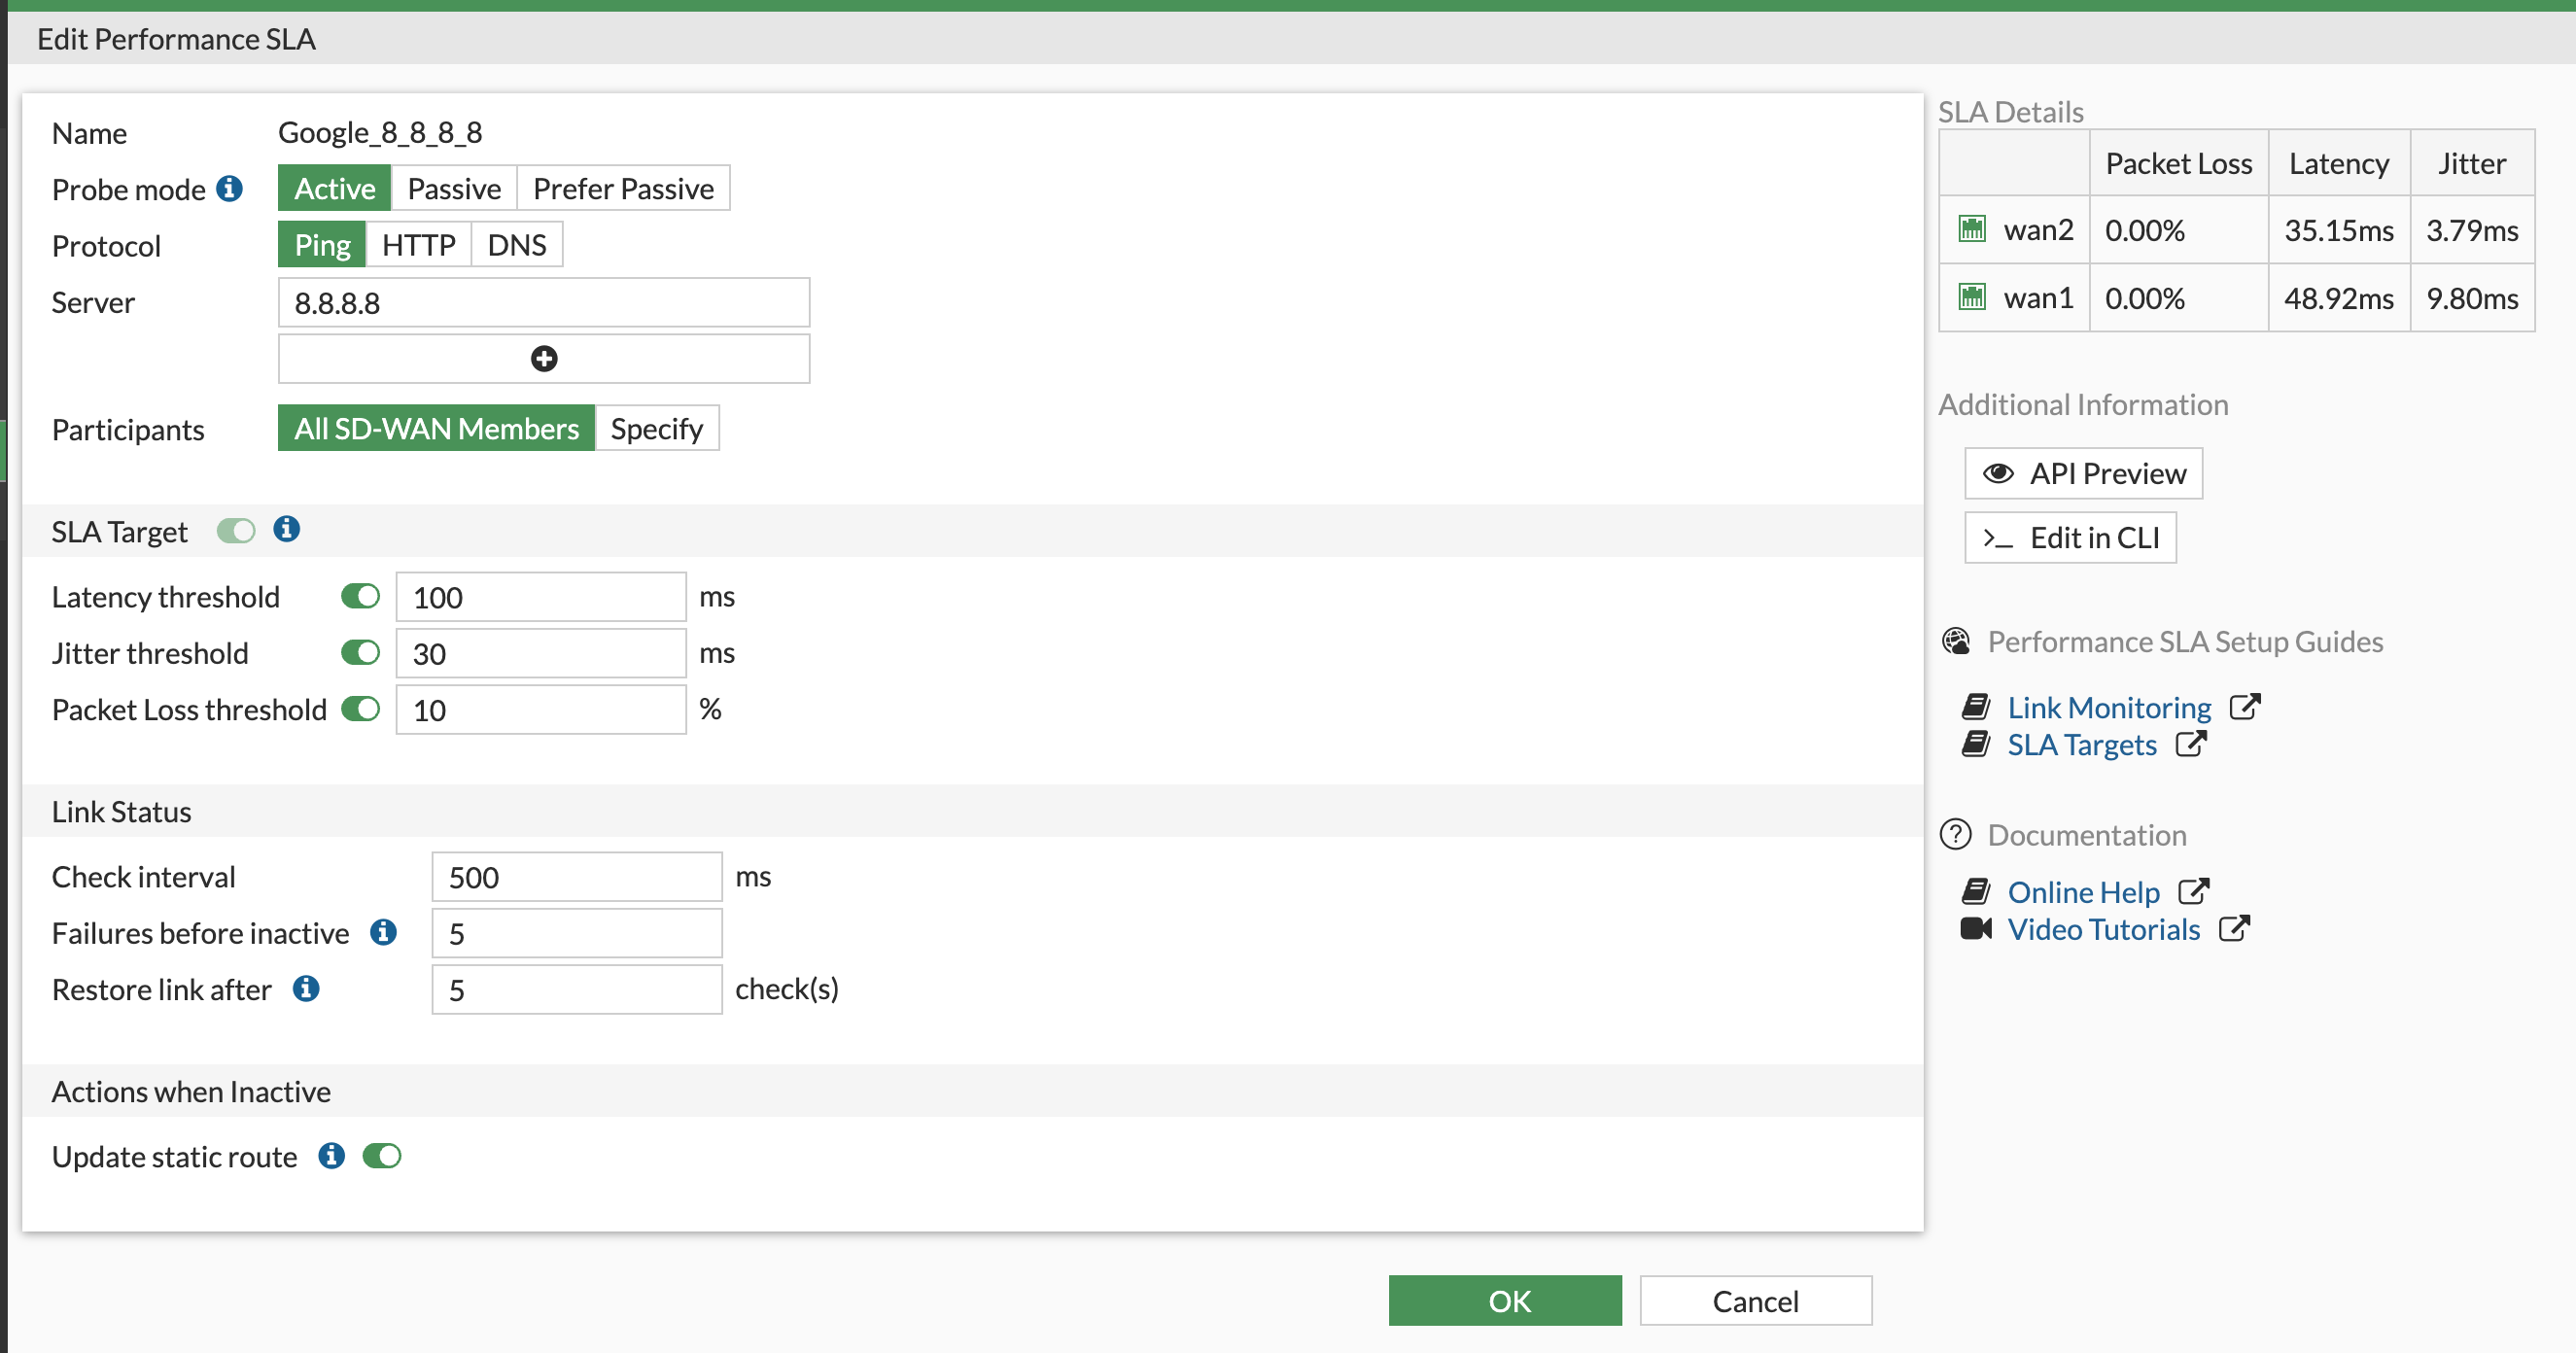Image resolution: width=2576 pixels, height=1353 pixels.
Task: Select the HTTP protocol option
Action: [420, 243]
